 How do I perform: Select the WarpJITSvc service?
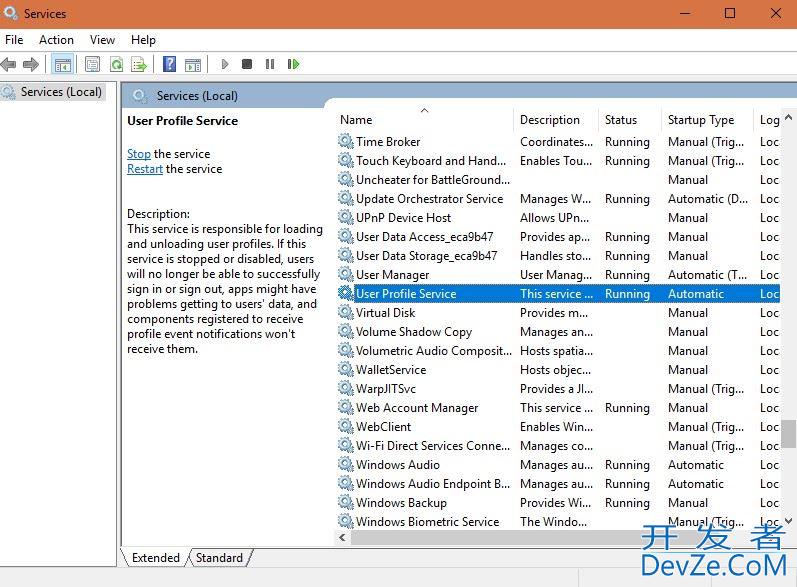[x=558, y=389]
